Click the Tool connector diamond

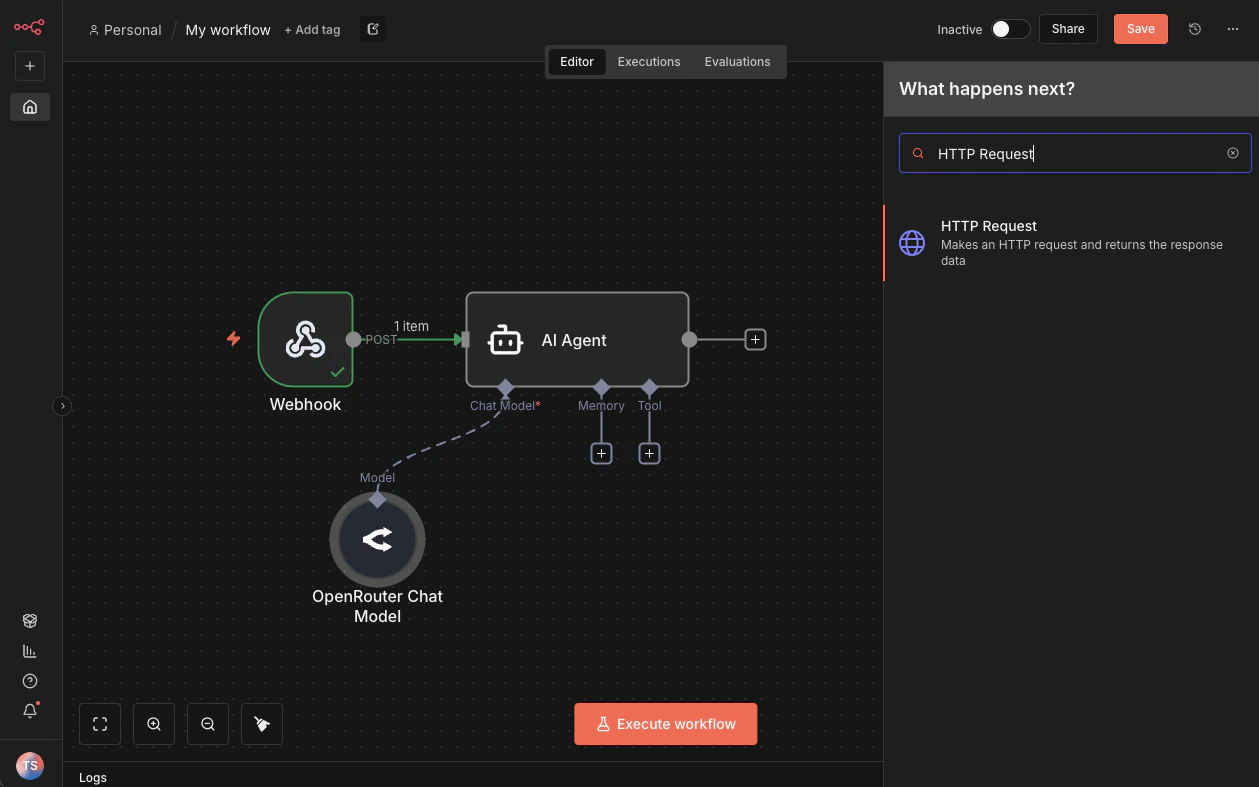pyautogui.click(x=649, y=387)
